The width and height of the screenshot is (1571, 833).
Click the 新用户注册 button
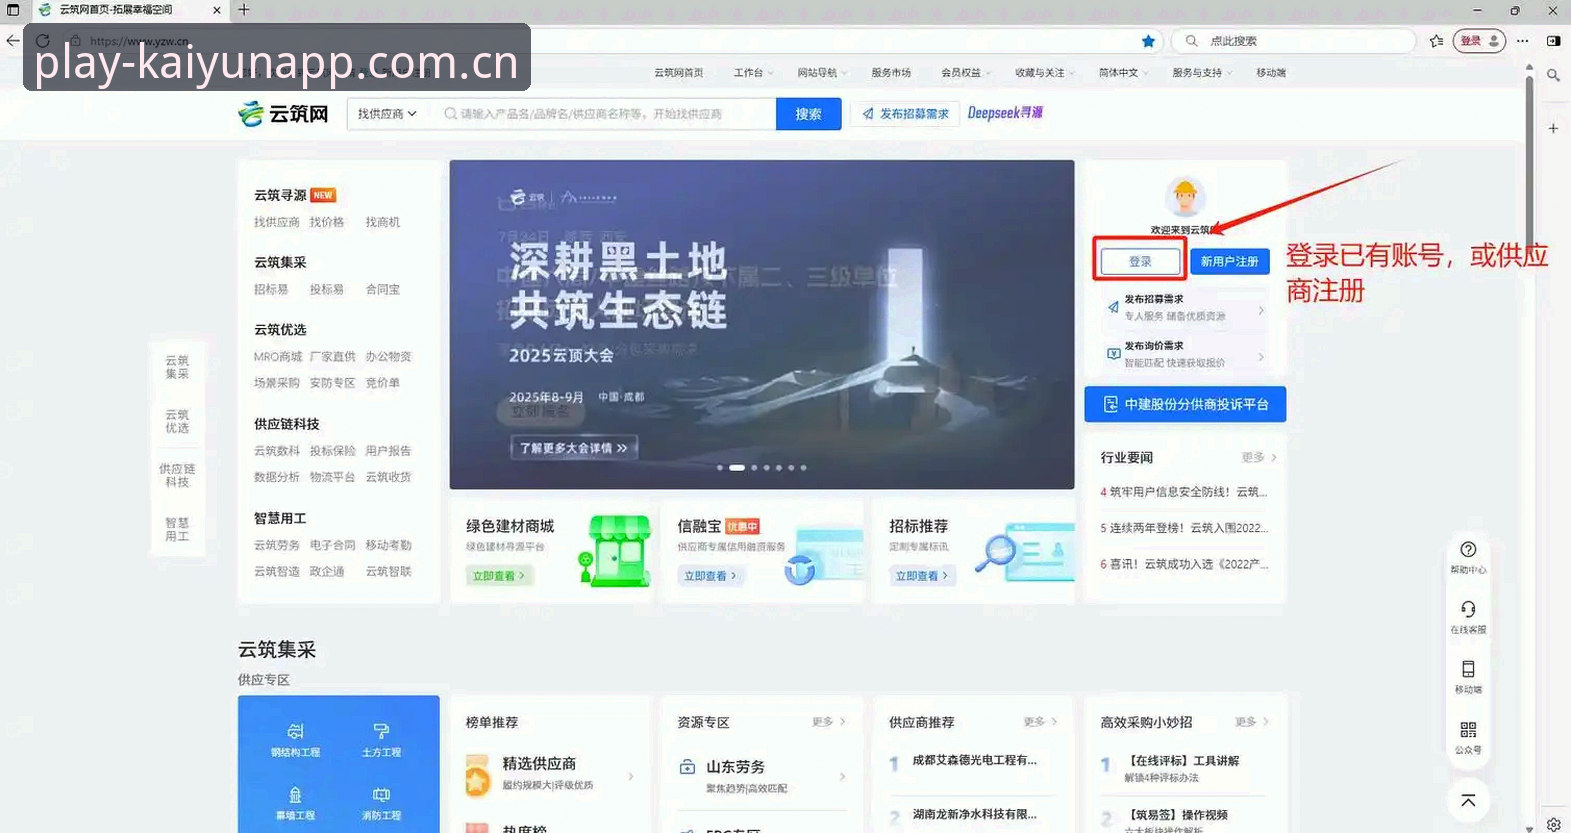[x=1230, y=261]
